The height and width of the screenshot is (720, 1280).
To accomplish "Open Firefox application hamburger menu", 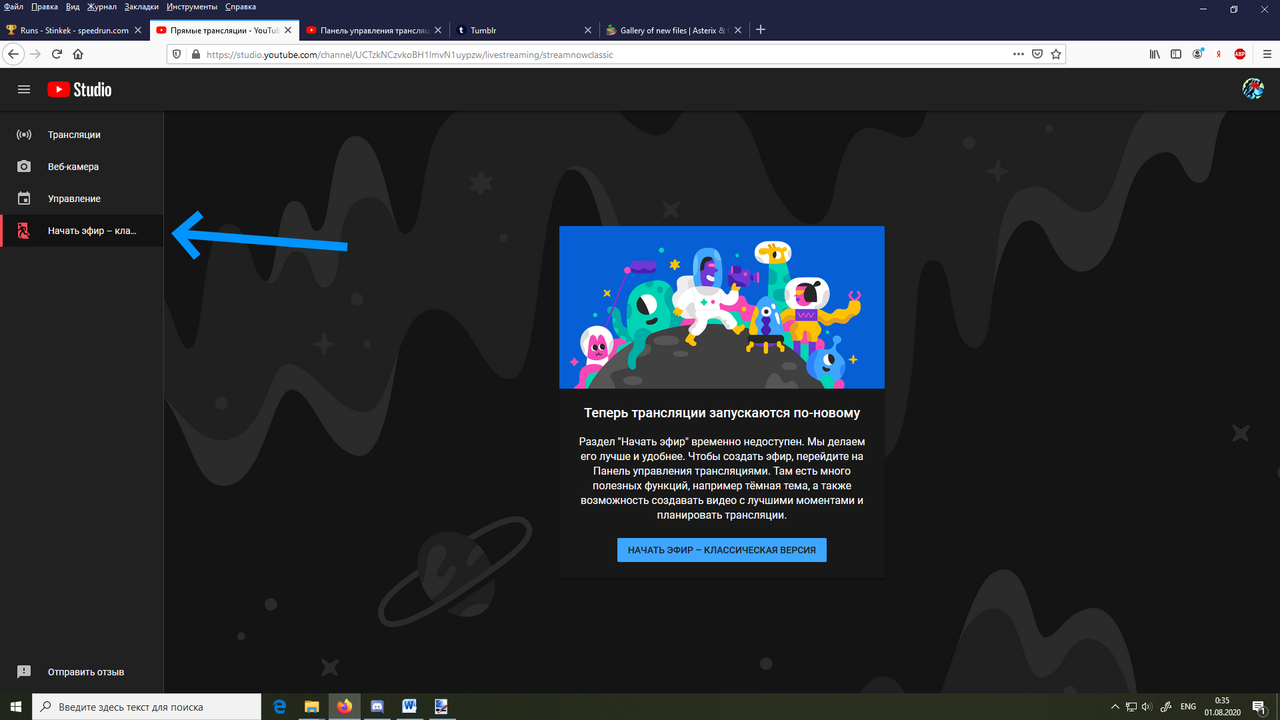I will (1267, 54).
